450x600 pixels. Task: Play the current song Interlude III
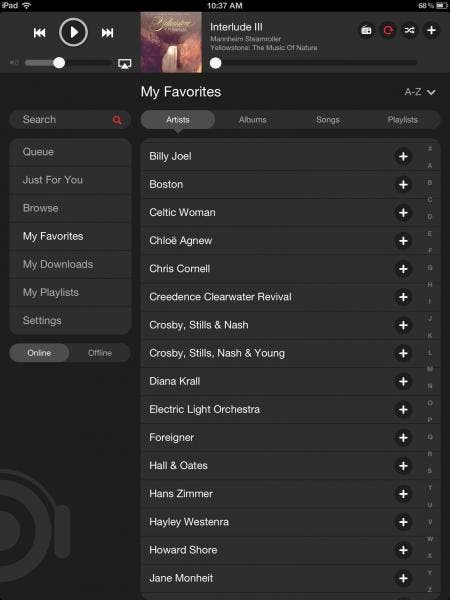73,33
